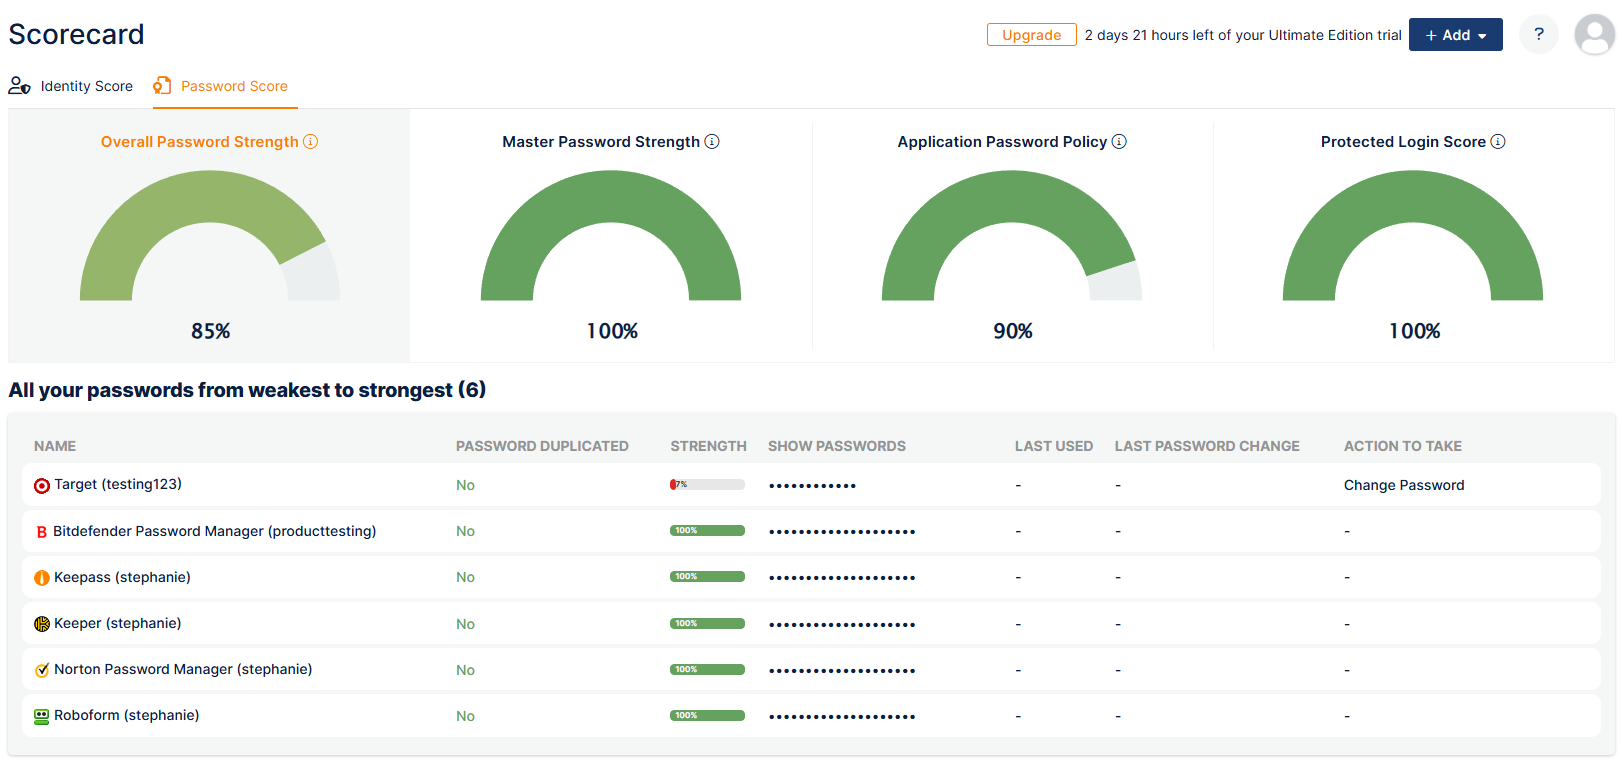The width and height of the screenshot is (1622, 783).
Task: Click Keepass's 100% strength bar
Action: 707,577
